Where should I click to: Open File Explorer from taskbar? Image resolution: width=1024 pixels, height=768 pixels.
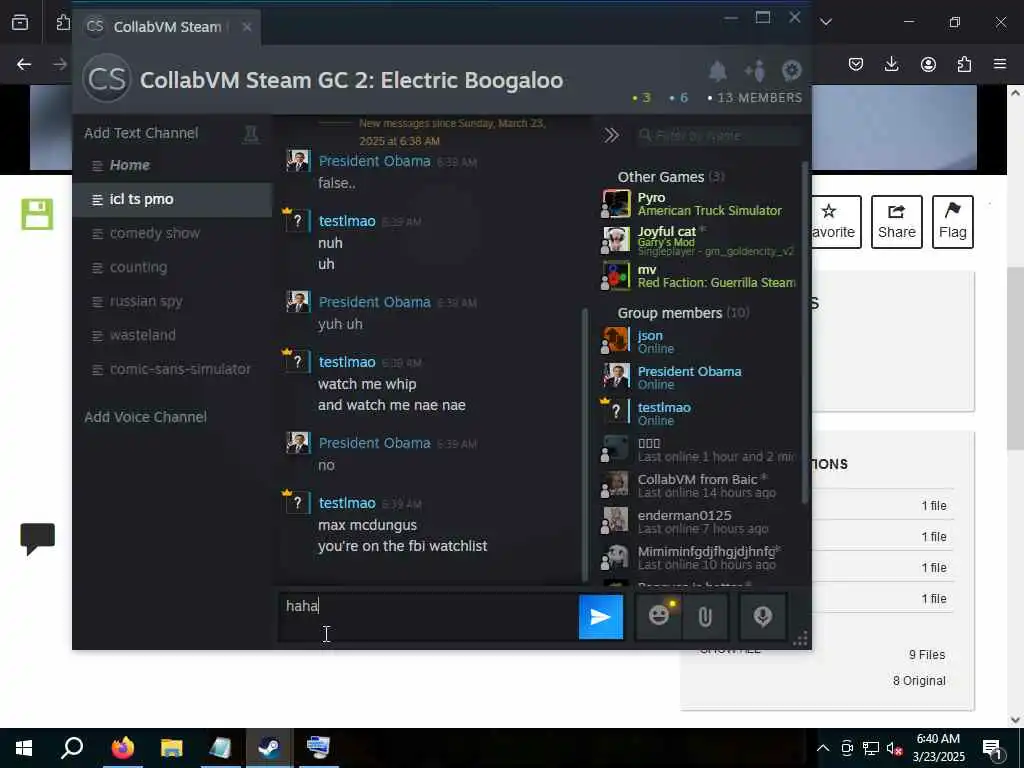point(172,747)
